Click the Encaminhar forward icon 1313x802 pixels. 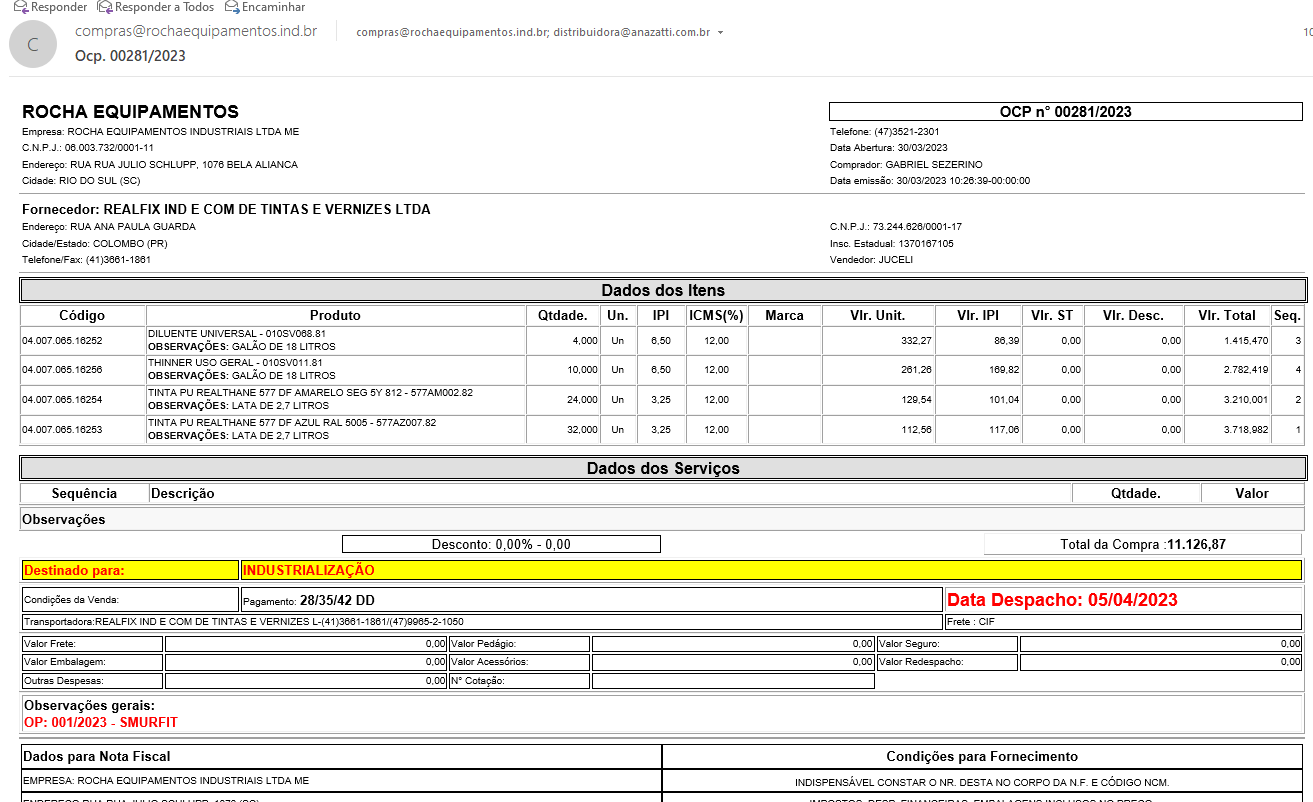[x=232, y=7]
